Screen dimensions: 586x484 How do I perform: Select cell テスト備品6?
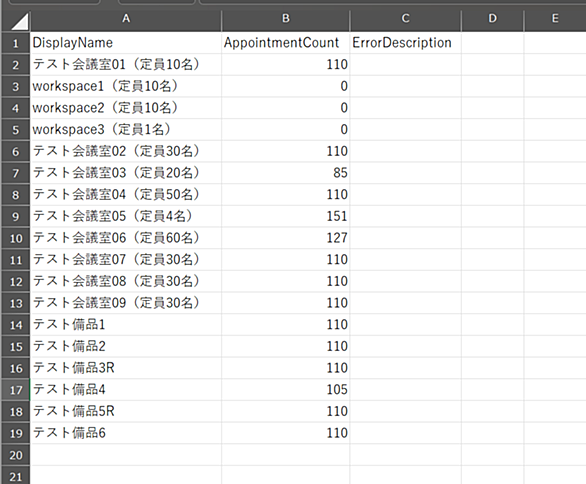pos(126,433)
